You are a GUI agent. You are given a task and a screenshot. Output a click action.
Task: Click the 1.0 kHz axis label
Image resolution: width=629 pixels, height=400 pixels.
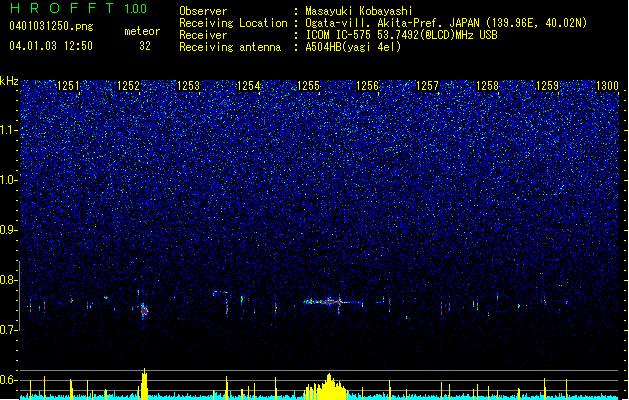[9, 180]
